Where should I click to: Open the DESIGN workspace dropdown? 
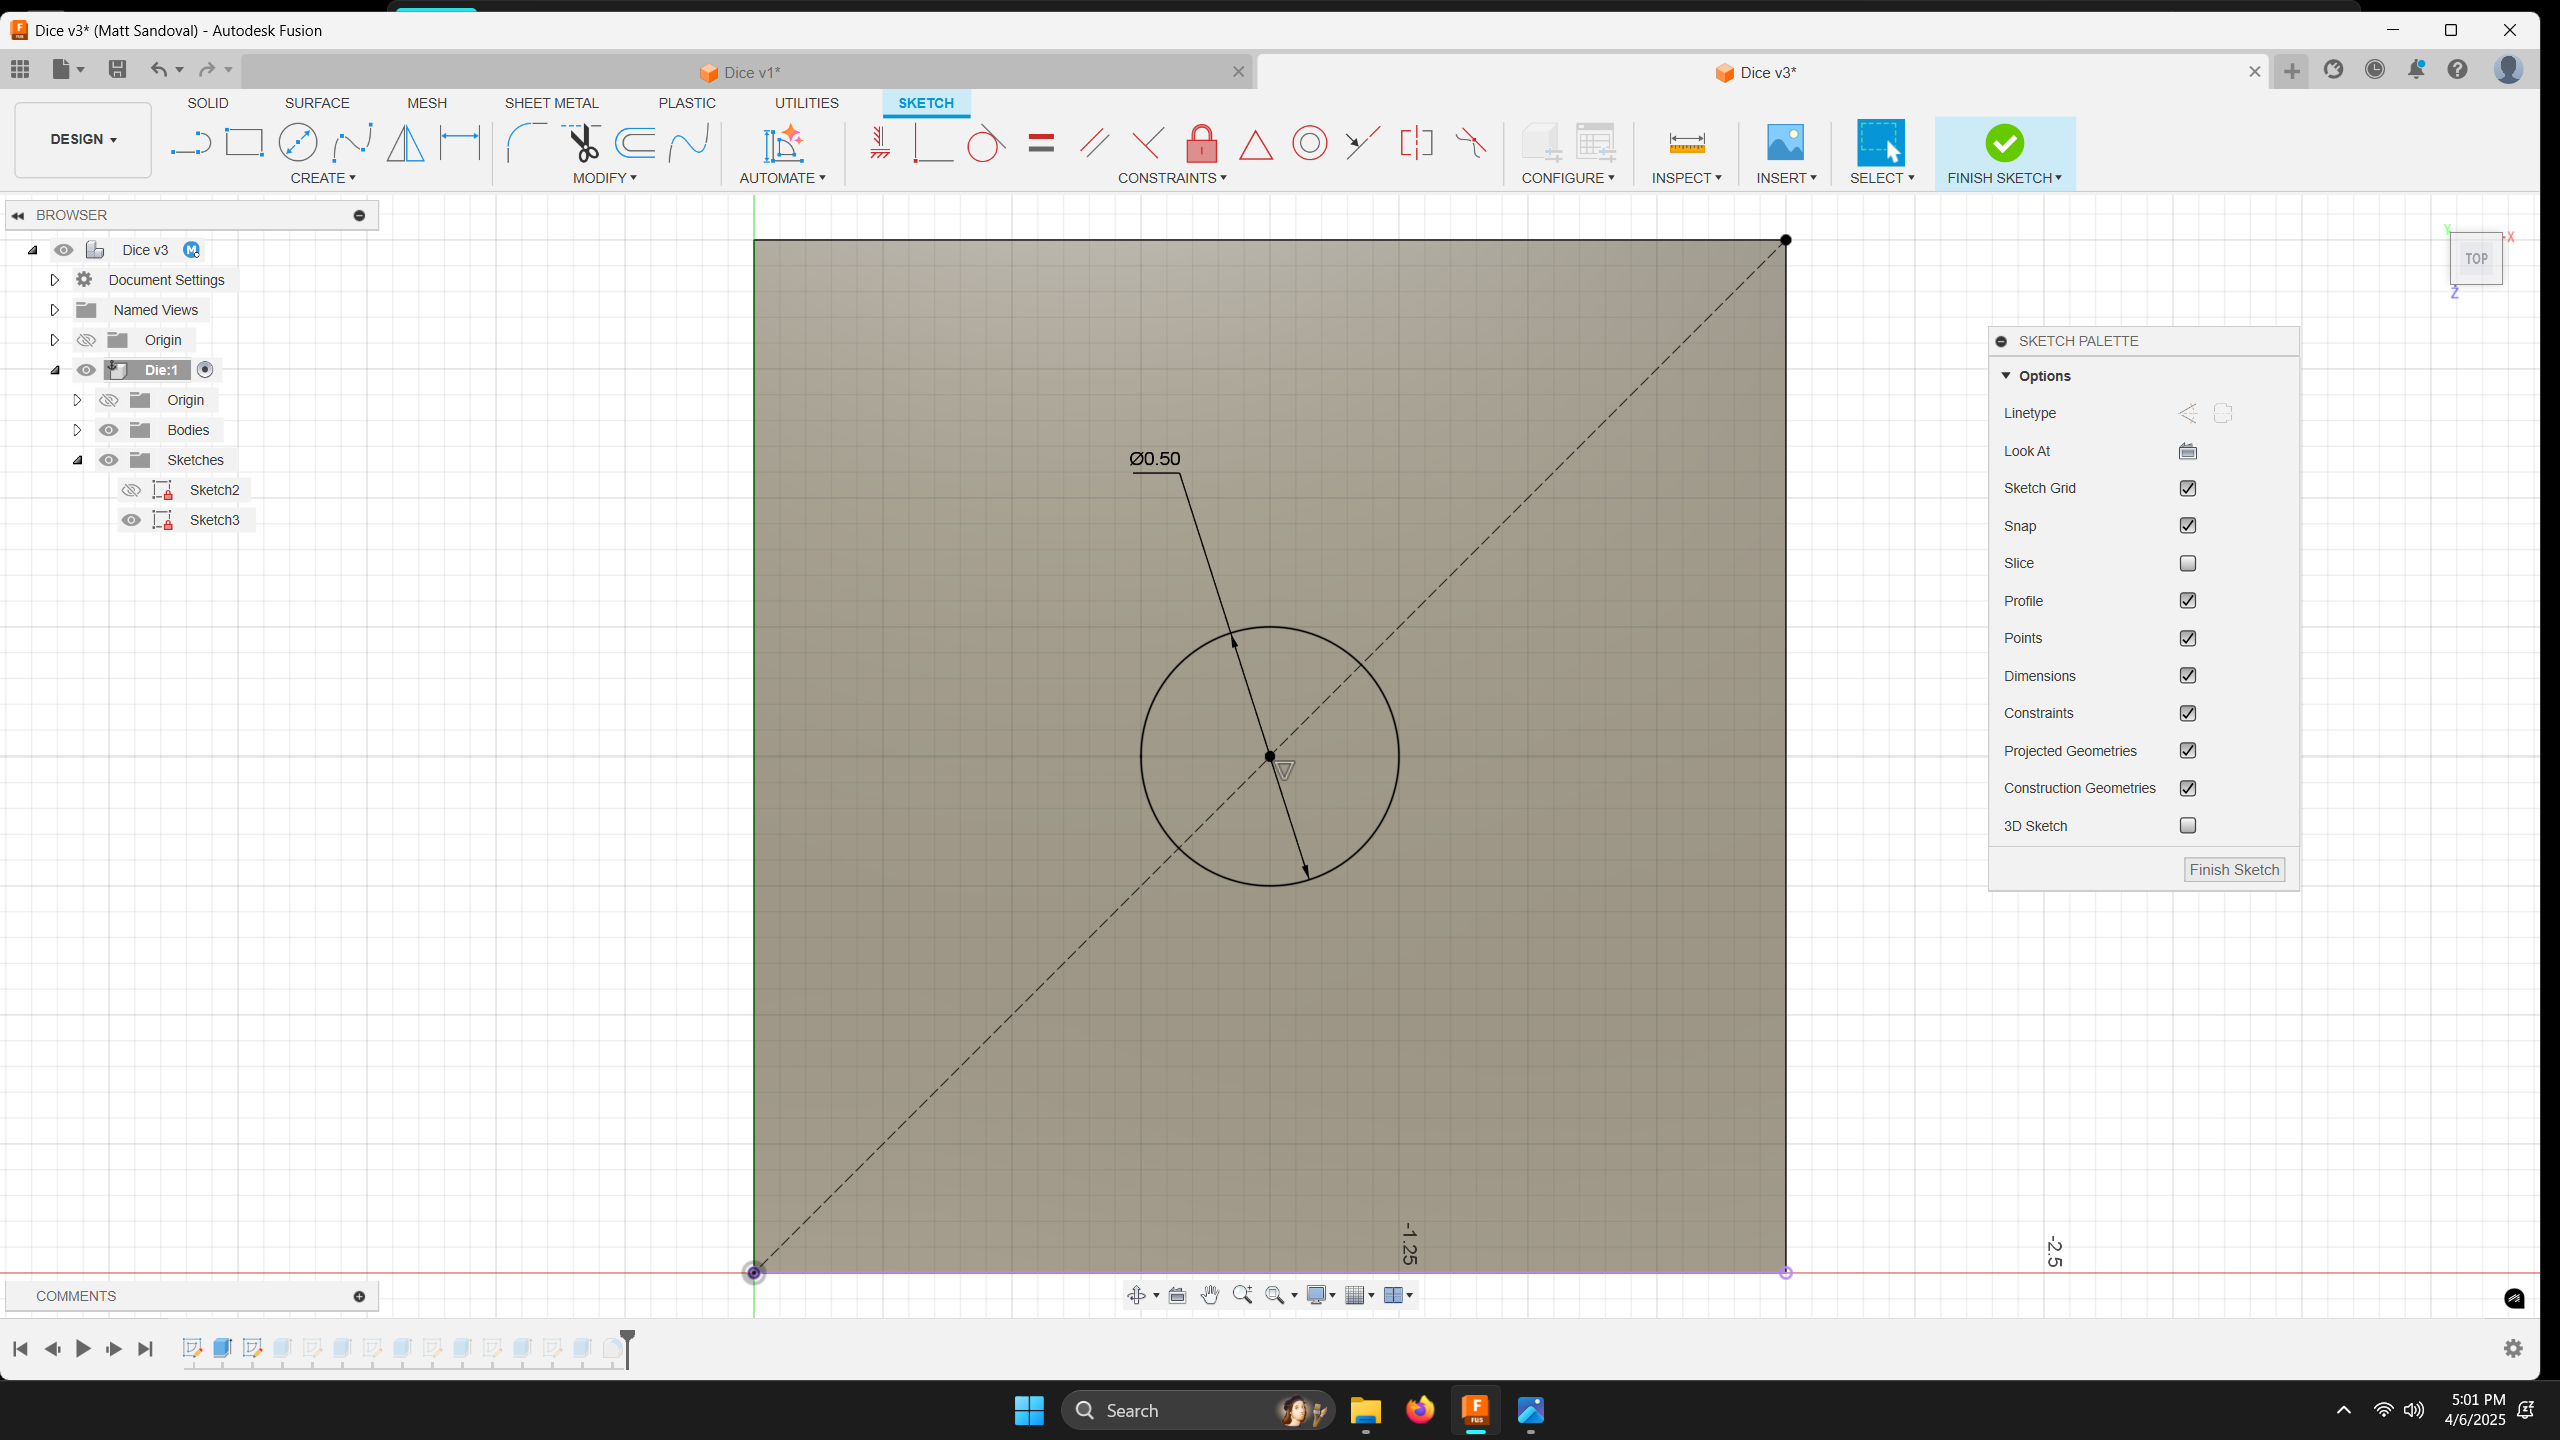pyautogui.click(x=83, y=139)
